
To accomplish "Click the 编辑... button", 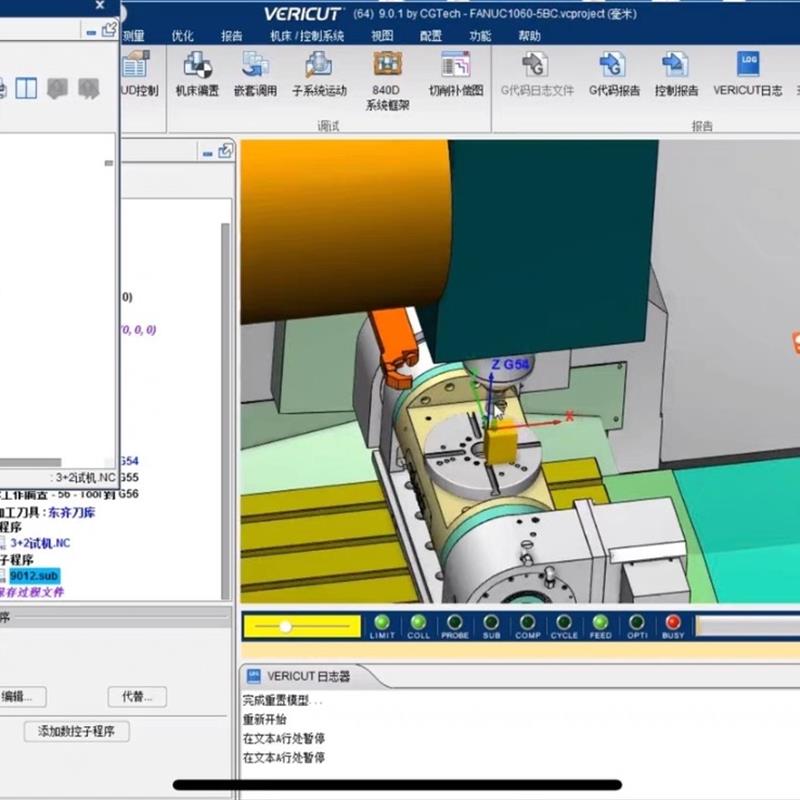I will [21, 696].
